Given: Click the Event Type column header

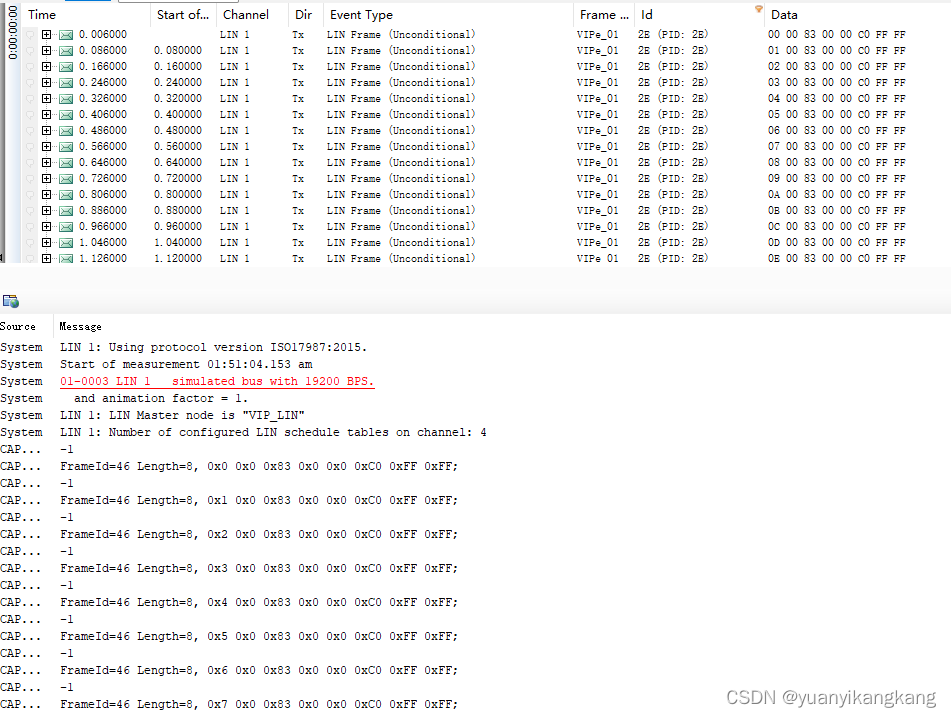Looking at the screenshot, I should [x=365, y=14].
